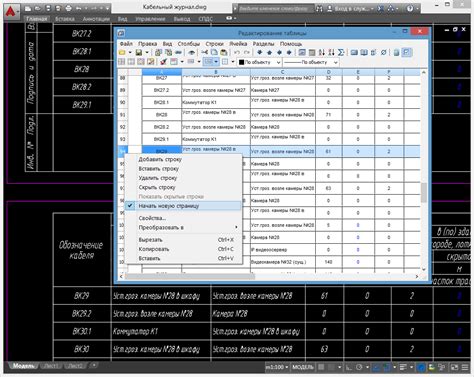Click the print icon in AutoCAD quick access toolbar
The height and width of the screenshot is (377, 474).
point(68,8)
